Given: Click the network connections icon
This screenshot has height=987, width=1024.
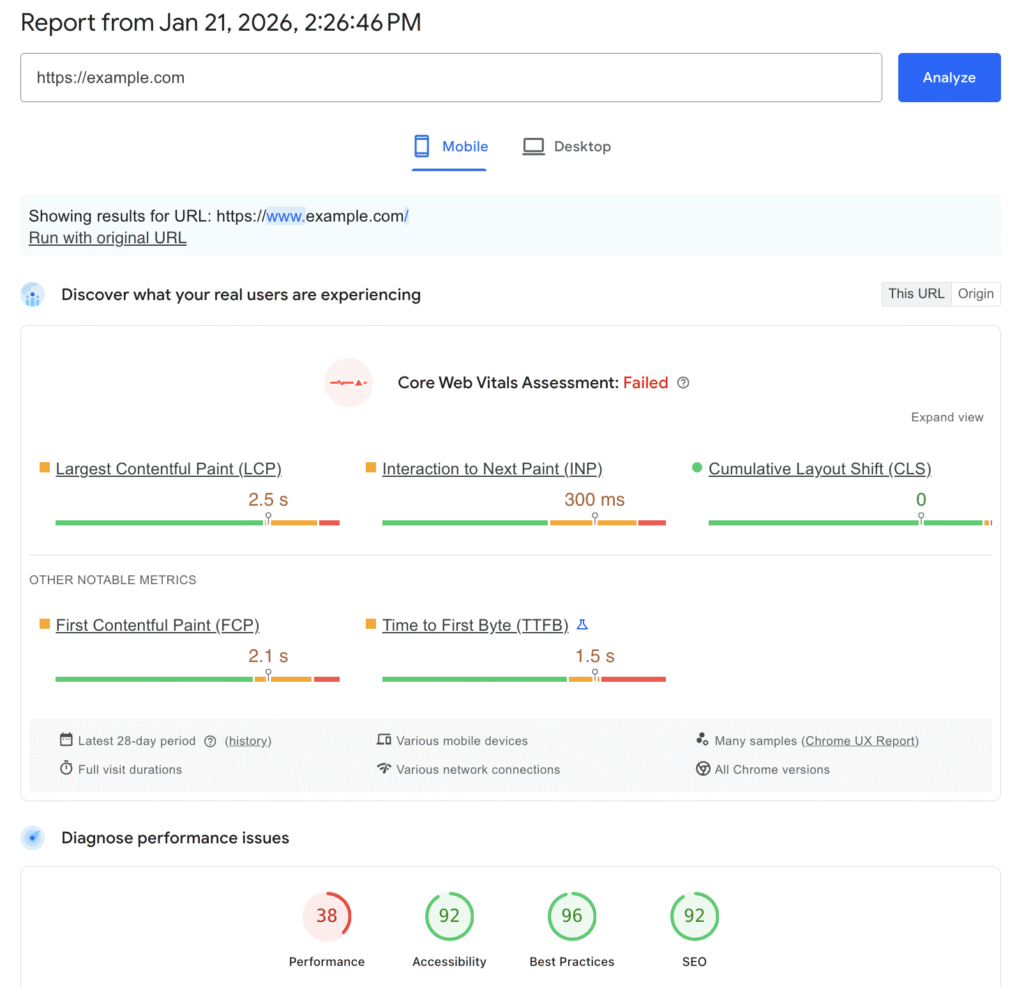Looking at the screenshot, I should [383, 769].
